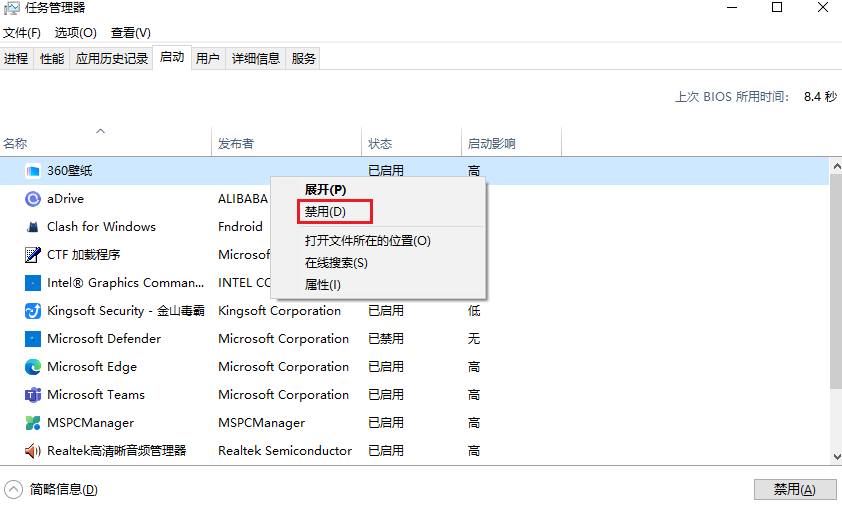Click the Microsoft Defender shield icon
Image resolution: width=842 pixels, height=505 pixels.
(x=32, y=339)
